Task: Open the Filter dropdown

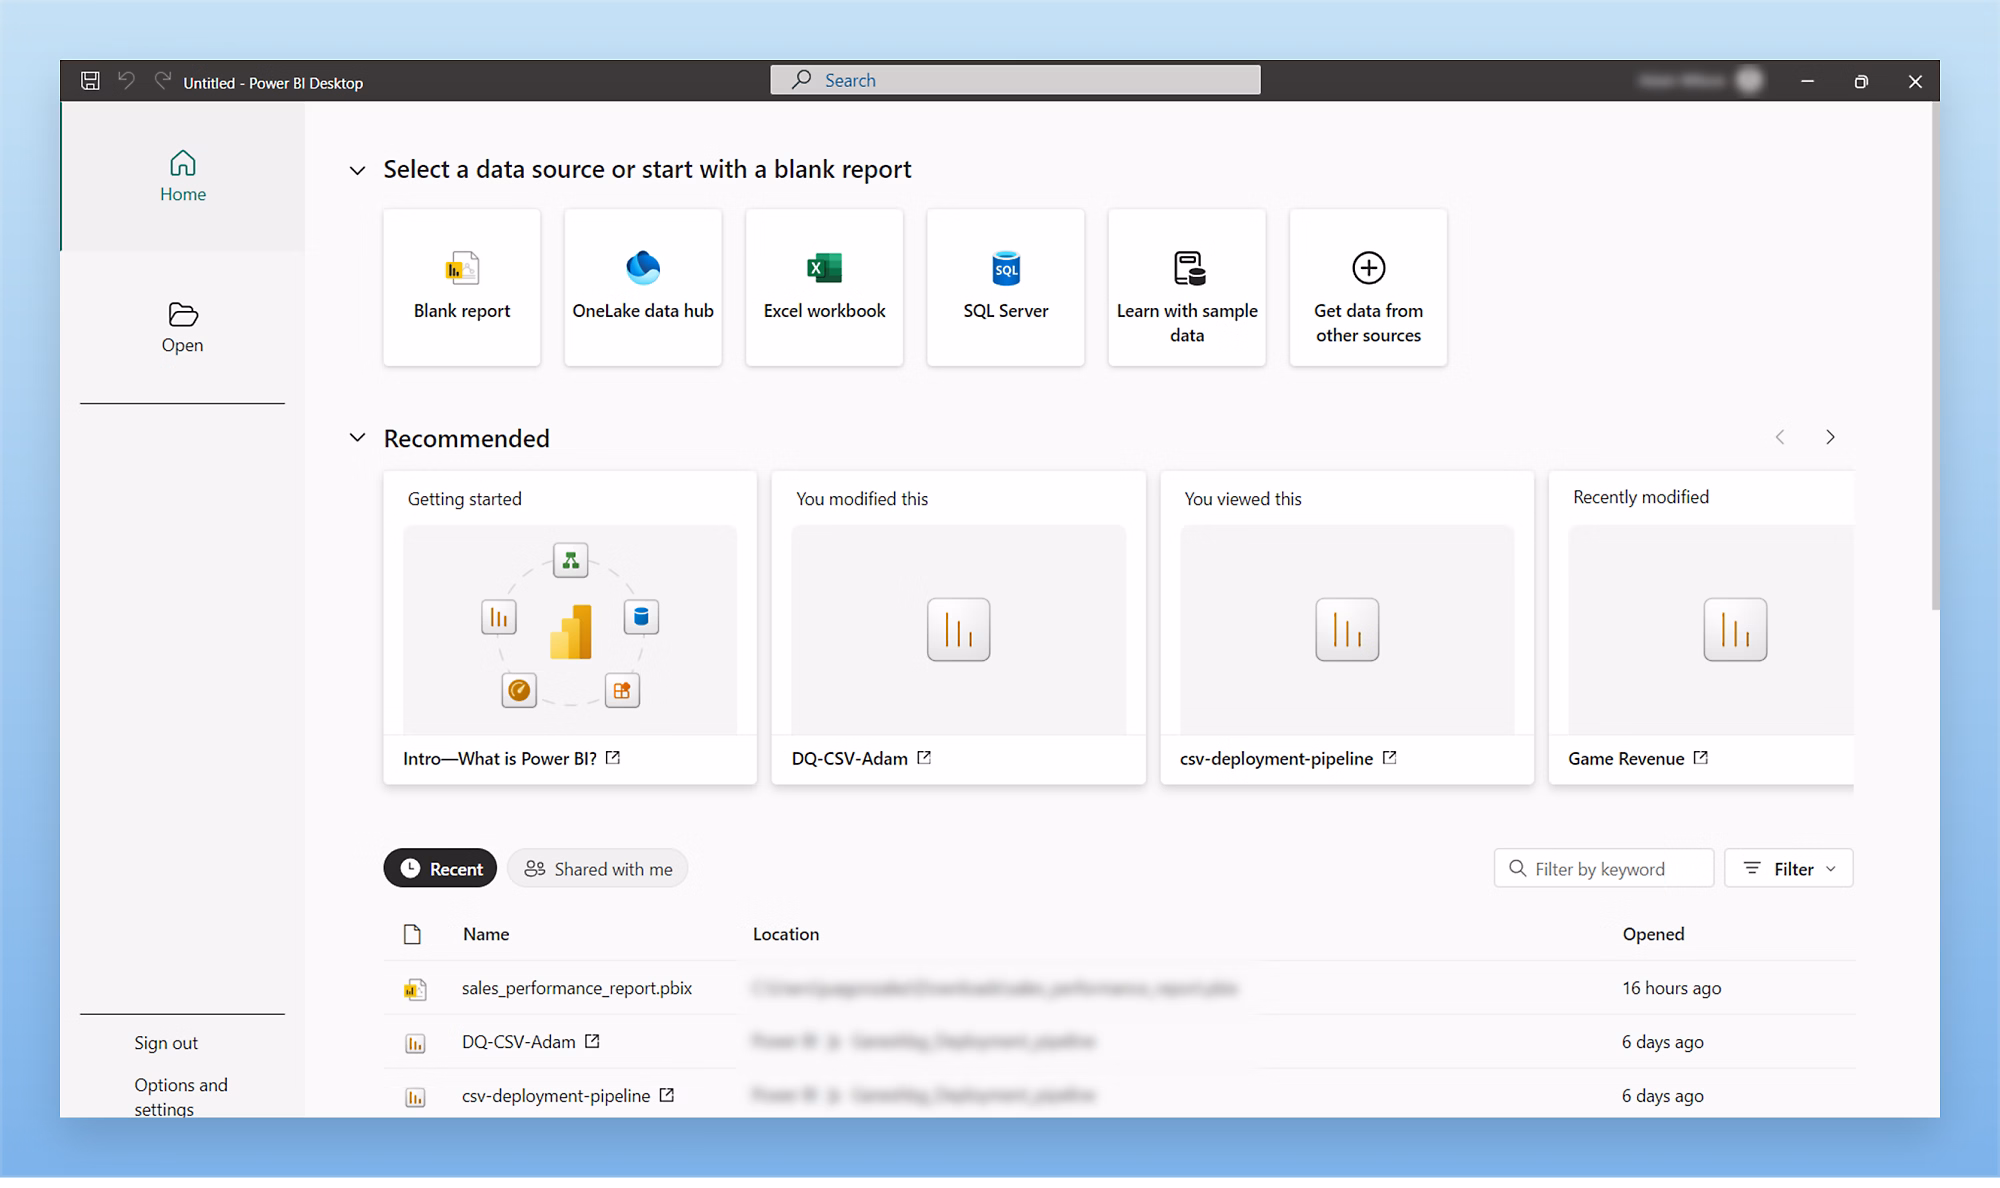Action: tap(1788, 868)
